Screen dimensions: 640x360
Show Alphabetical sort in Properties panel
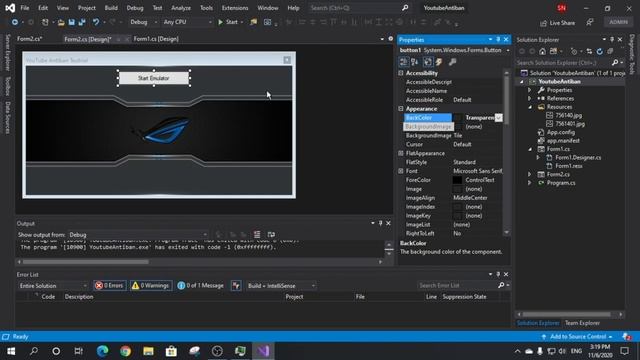[415, 62]
